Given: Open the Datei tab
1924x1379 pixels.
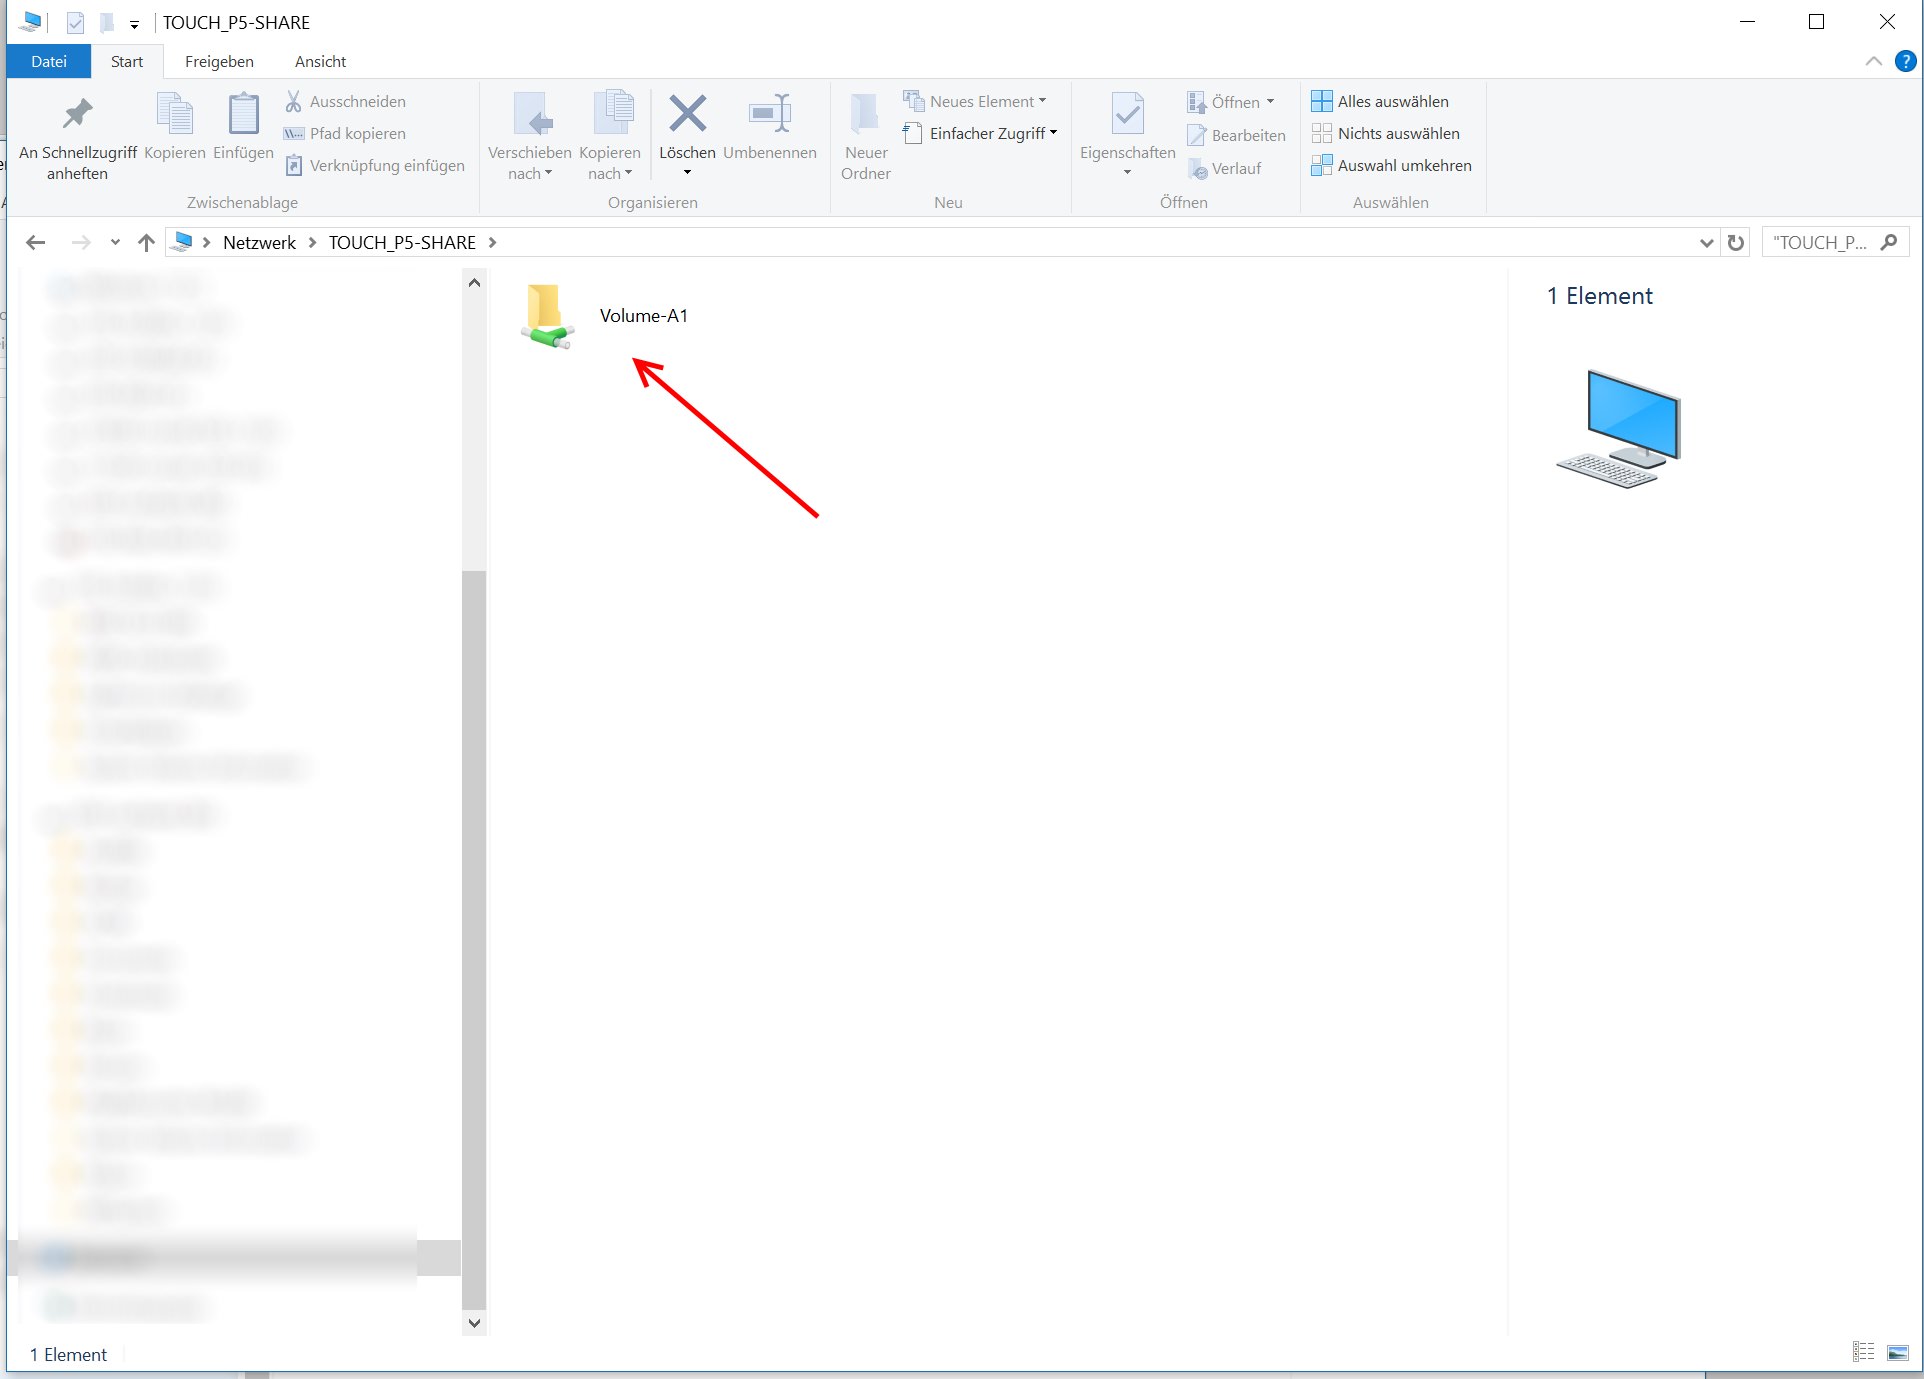Looking at the screenshot, I should pyautogui.click(x=49, y=61).
